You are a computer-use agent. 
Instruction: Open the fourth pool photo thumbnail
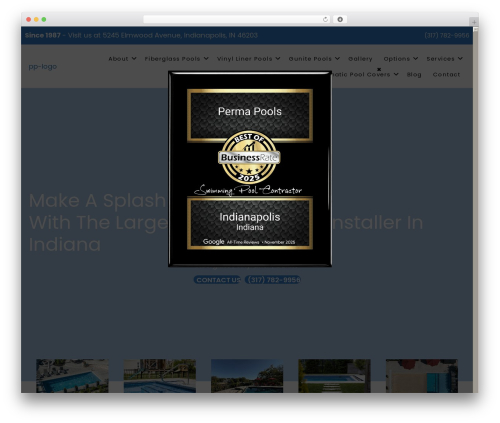click(334, 376)
